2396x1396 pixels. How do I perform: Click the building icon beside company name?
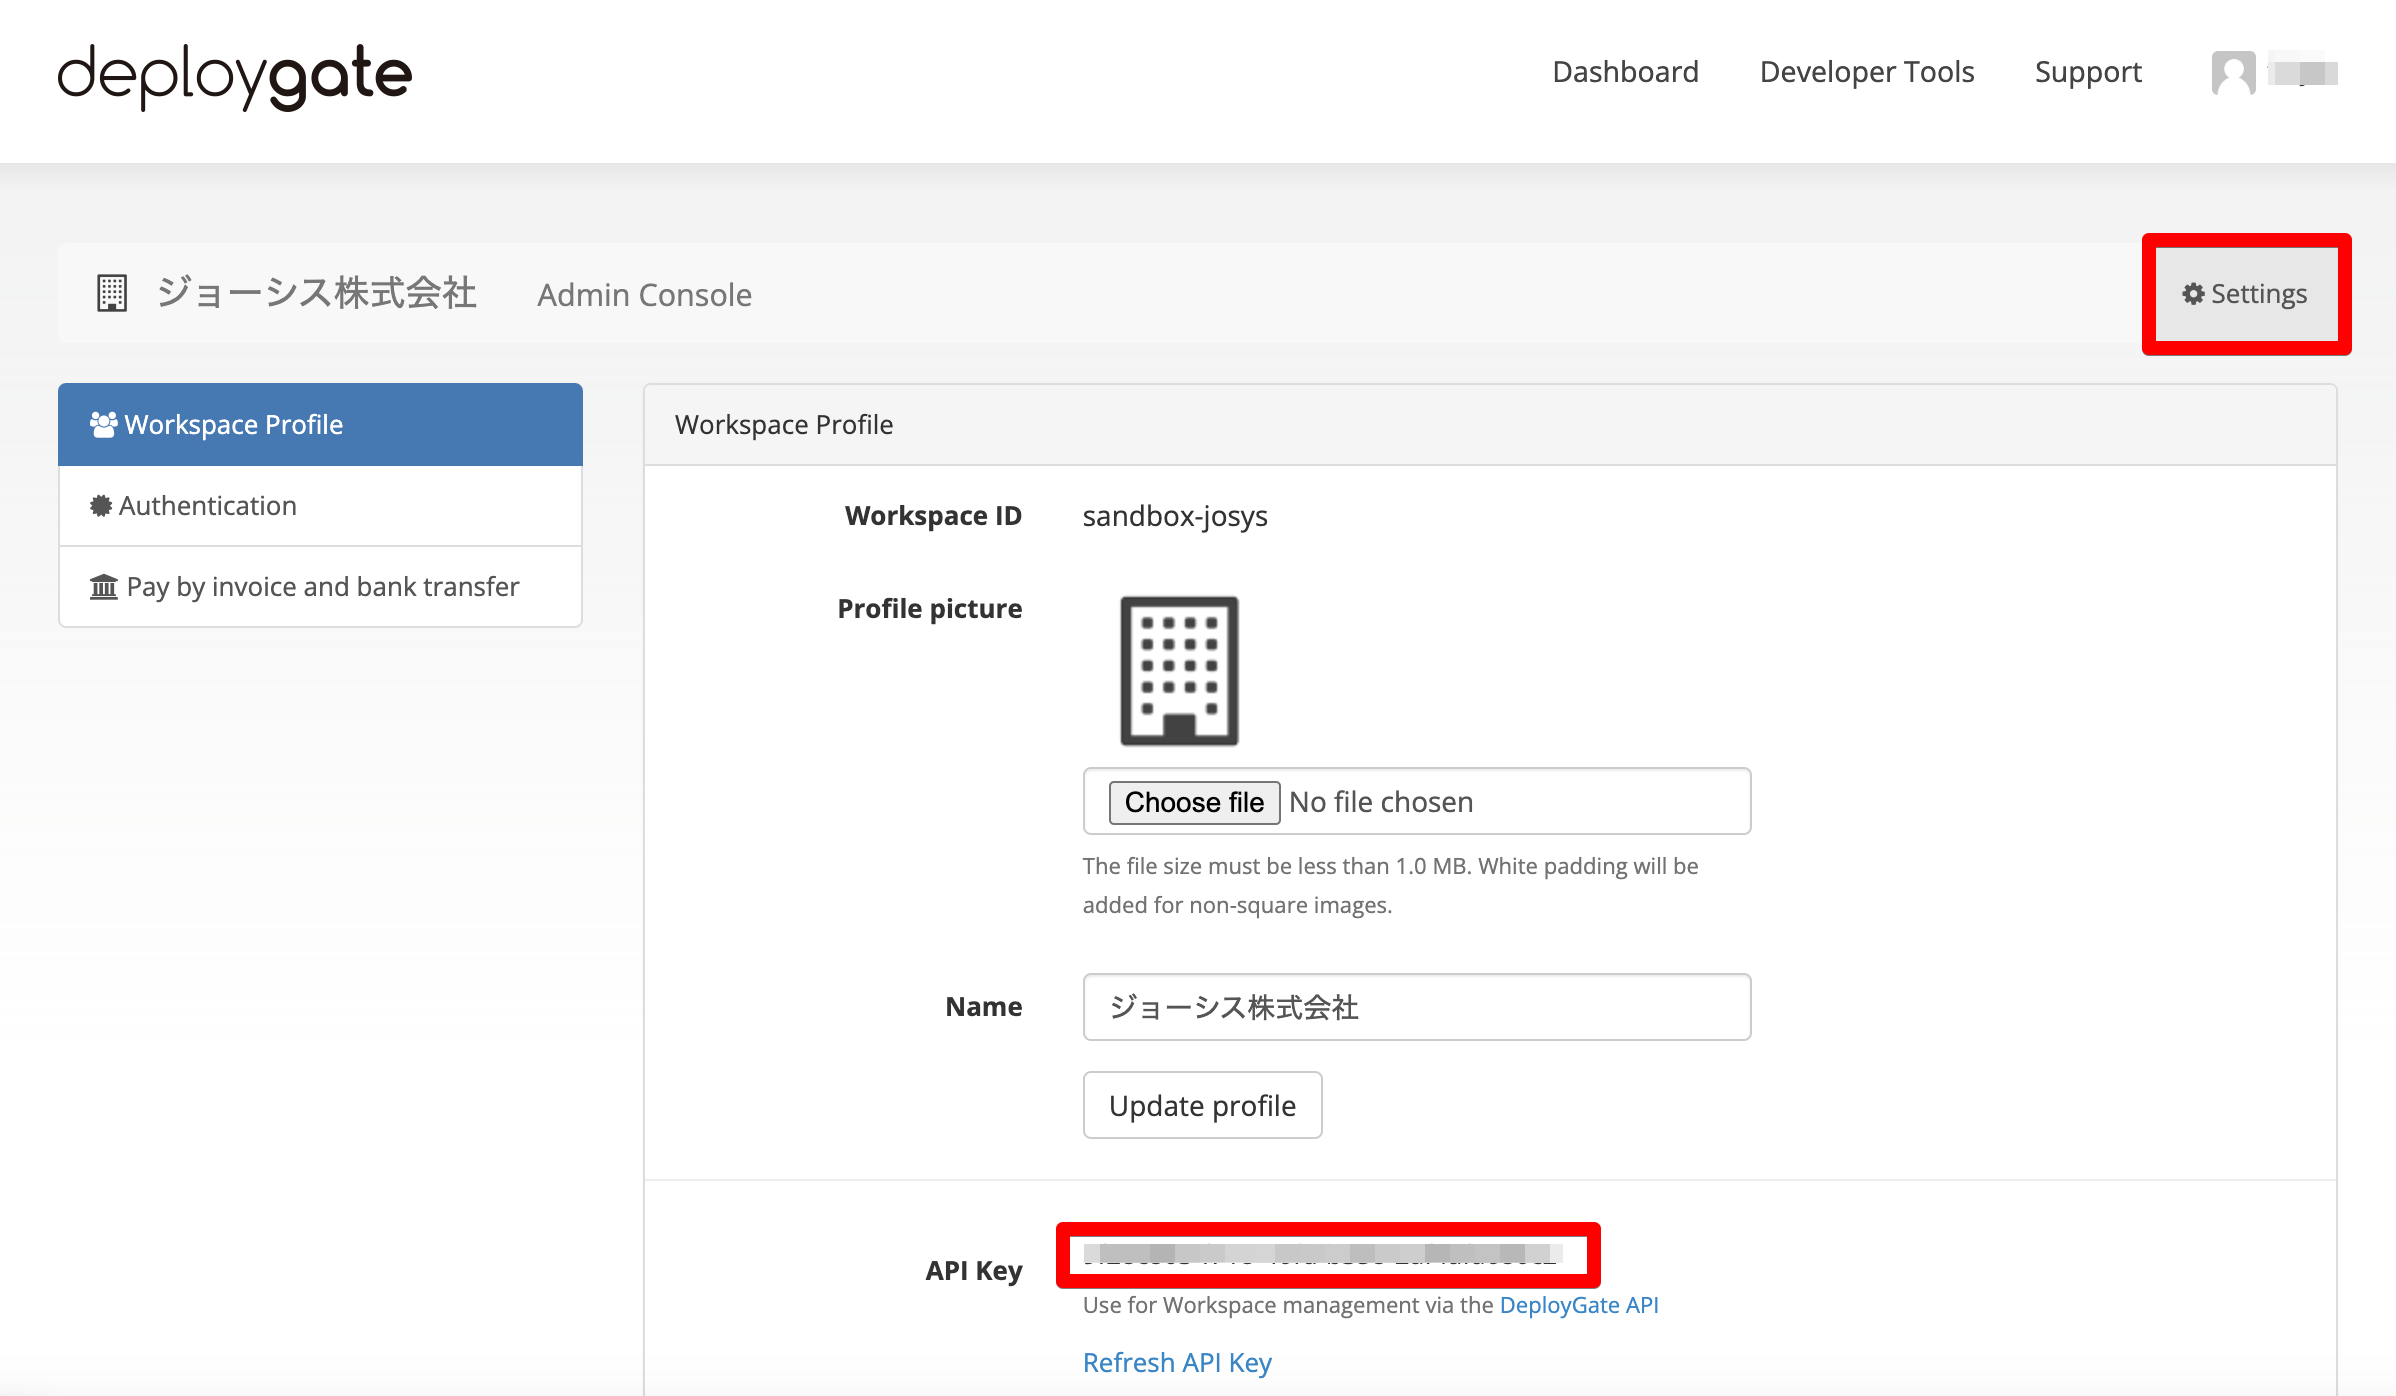tap(112, 294)
